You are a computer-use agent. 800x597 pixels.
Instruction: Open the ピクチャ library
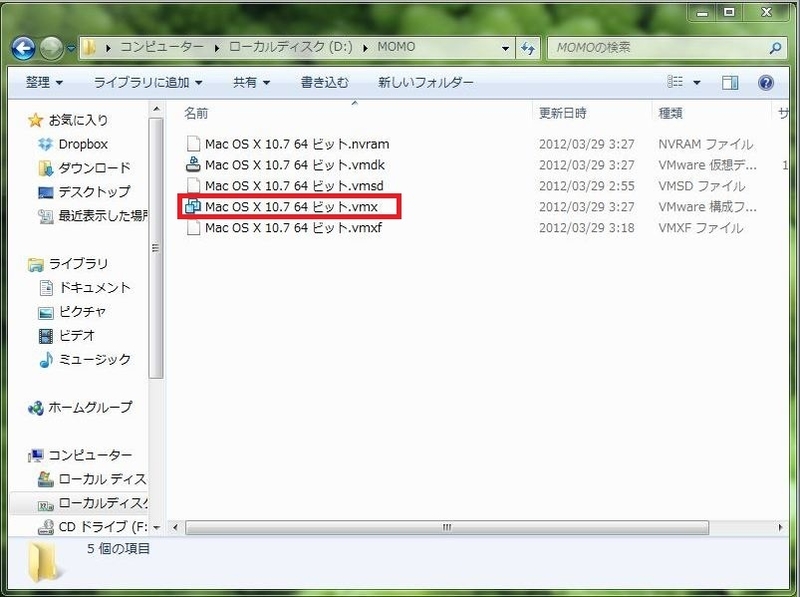coord(82,312)
